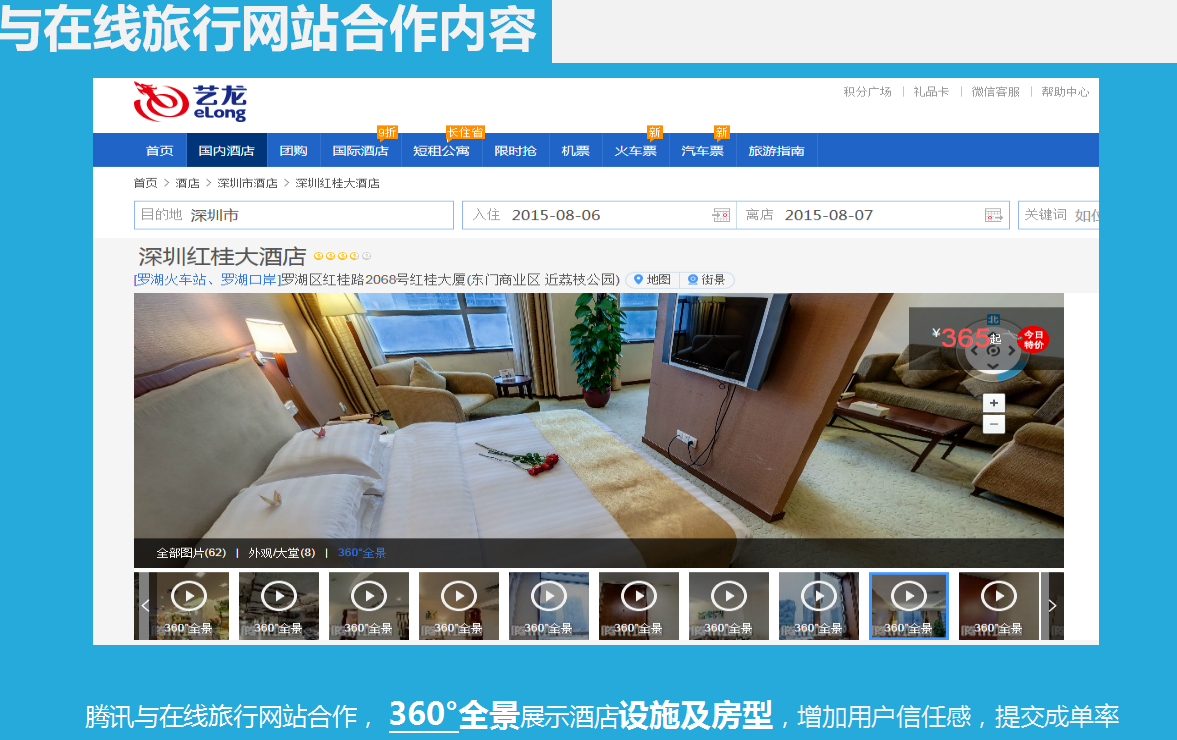Open the check-in date calendar icon
The width and height of the screenshot is (1177, 740).
(x=721, y=215)
